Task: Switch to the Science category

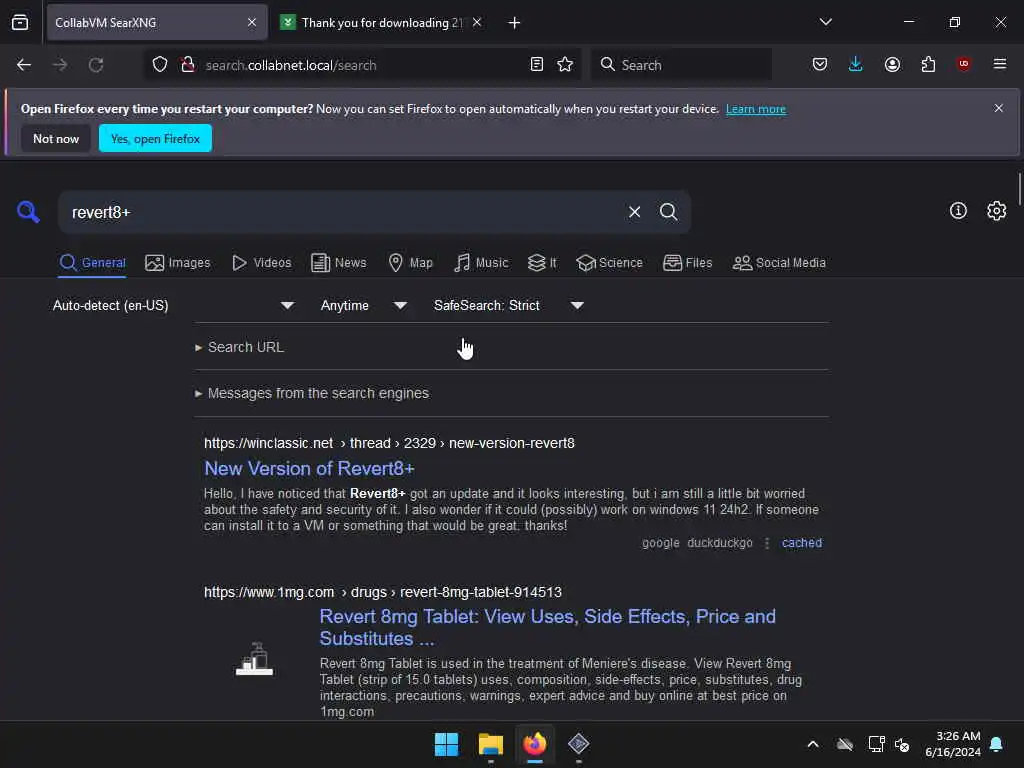Action: click(609, 263)
